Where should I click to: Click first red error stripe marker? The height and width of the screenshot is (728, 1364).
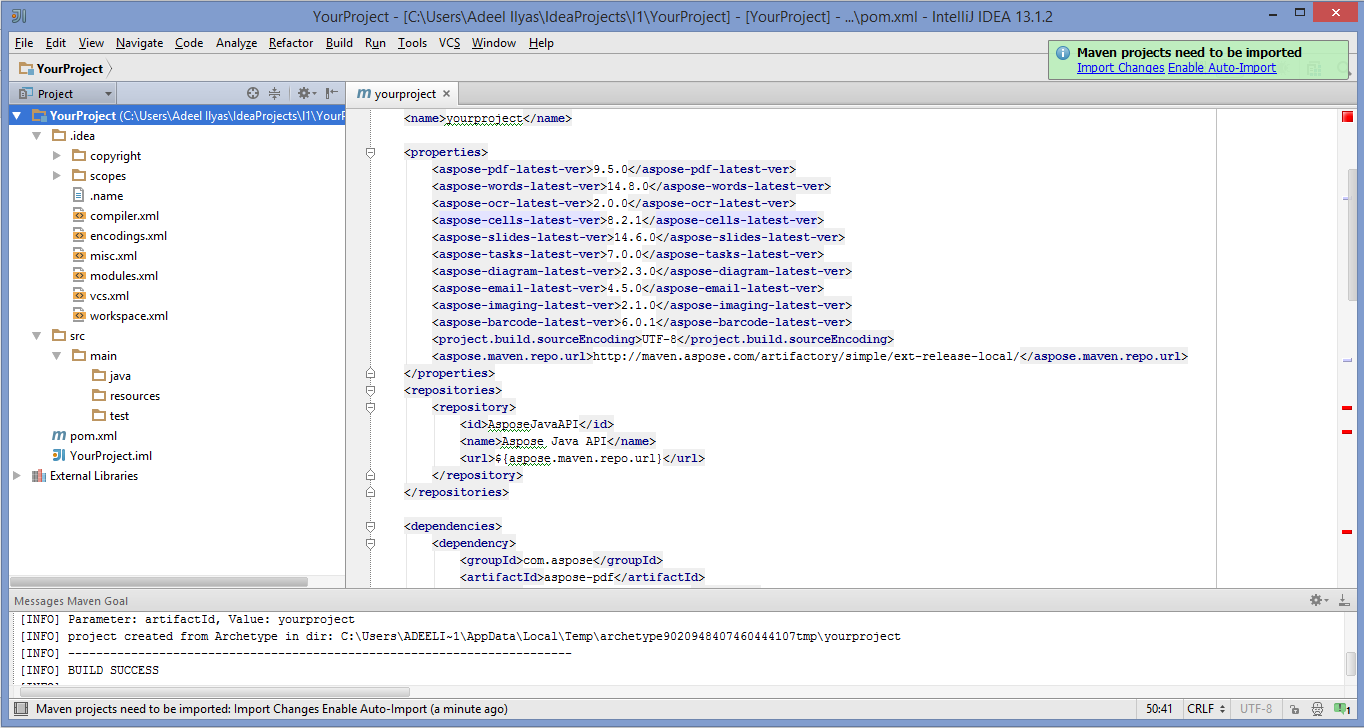coord(1347,408)
